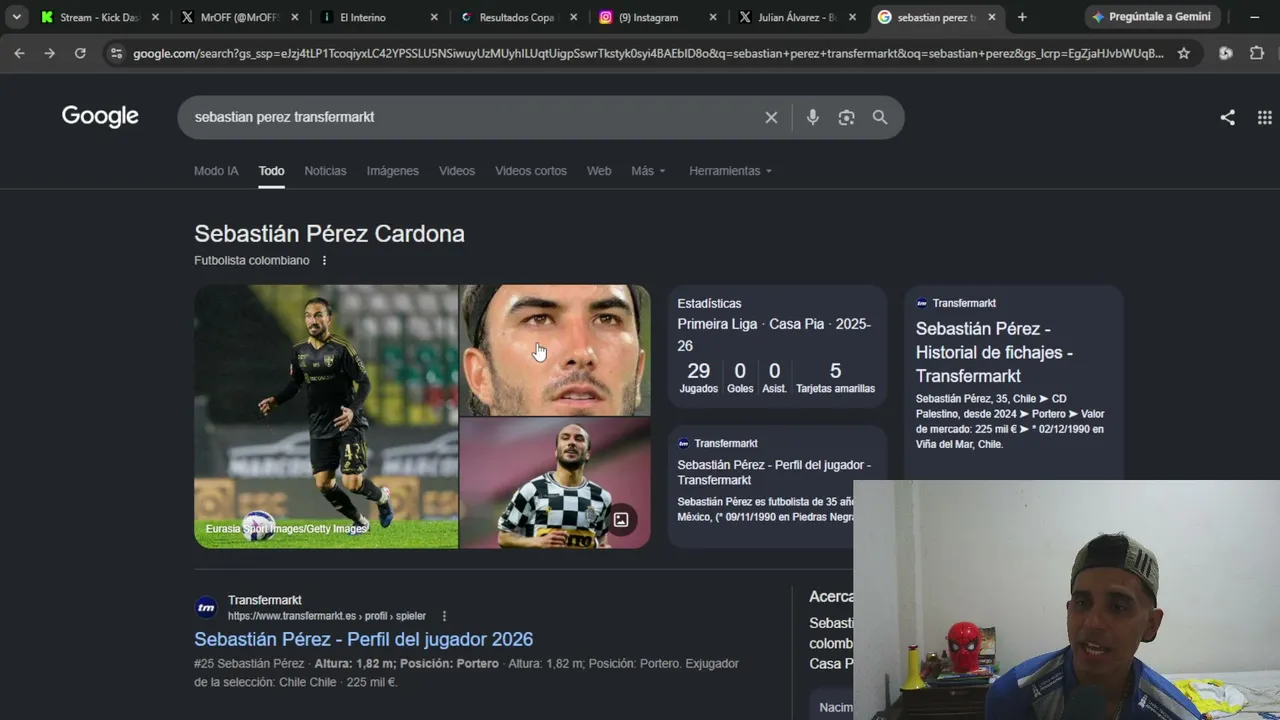The image size is (1280, 720).
Task: Go forward in browser history
Action: point(49,53)
